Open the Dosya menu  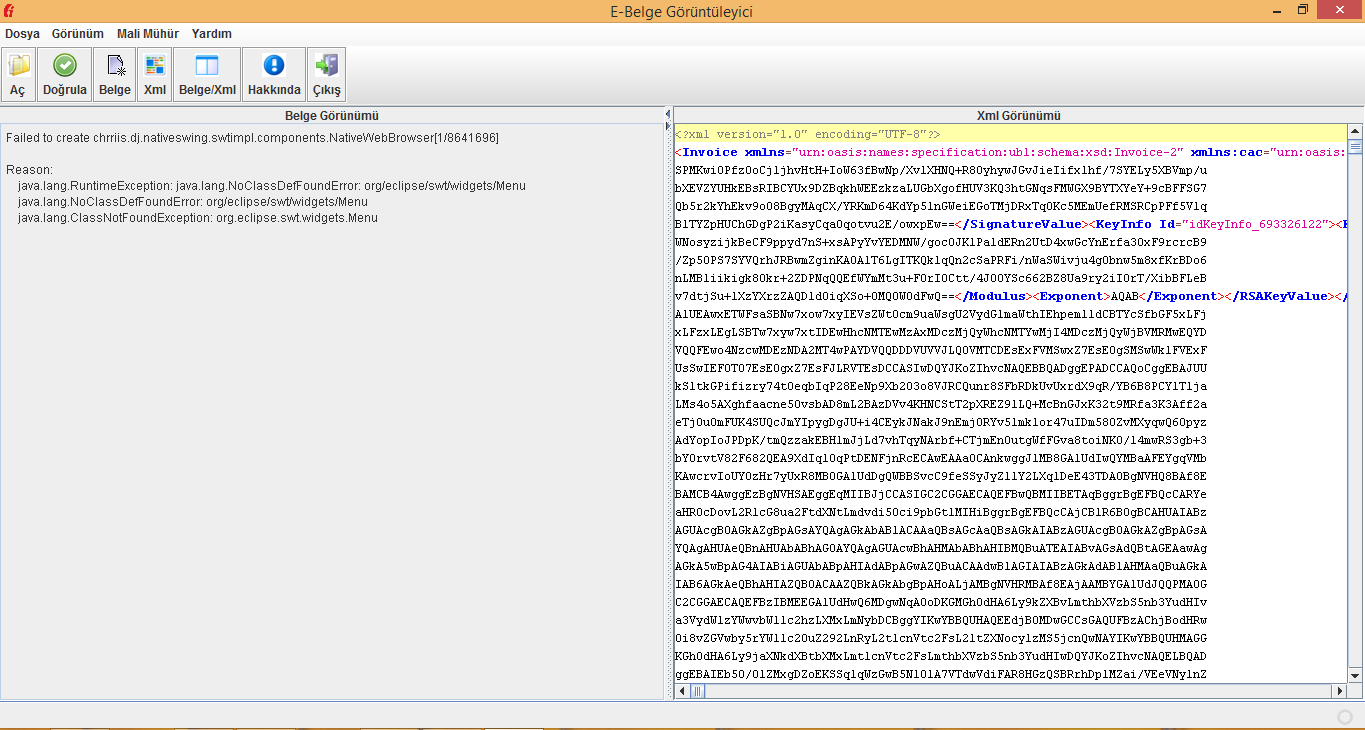[x=22, y=34]
